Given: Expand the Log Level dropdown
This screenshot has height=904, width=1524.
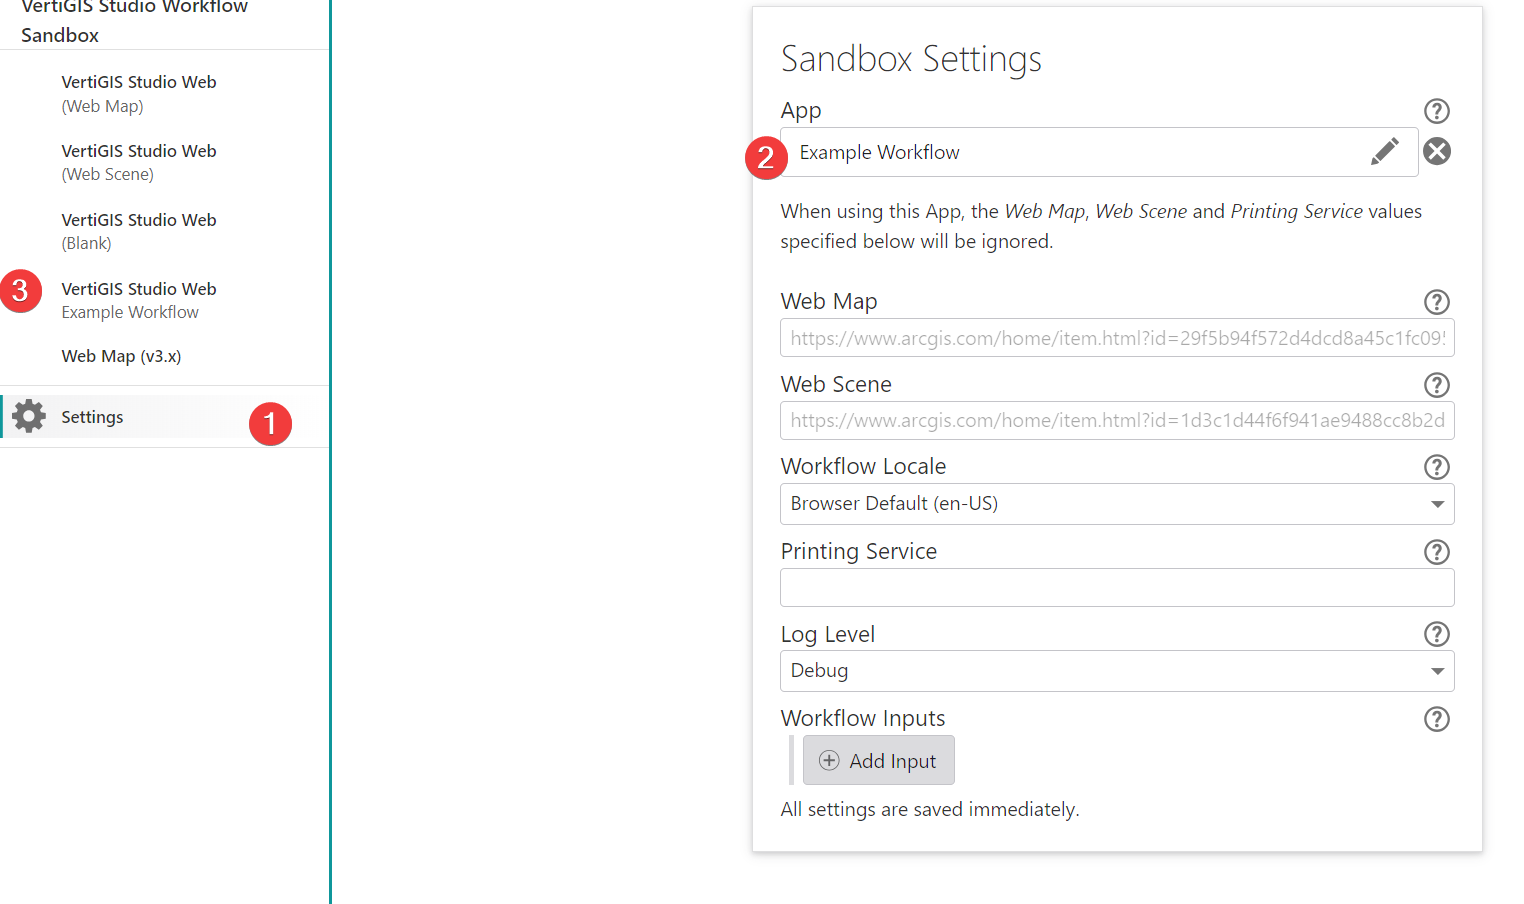Looking at the screenshot, I should pyautogui.click(x=1437, y=671).
